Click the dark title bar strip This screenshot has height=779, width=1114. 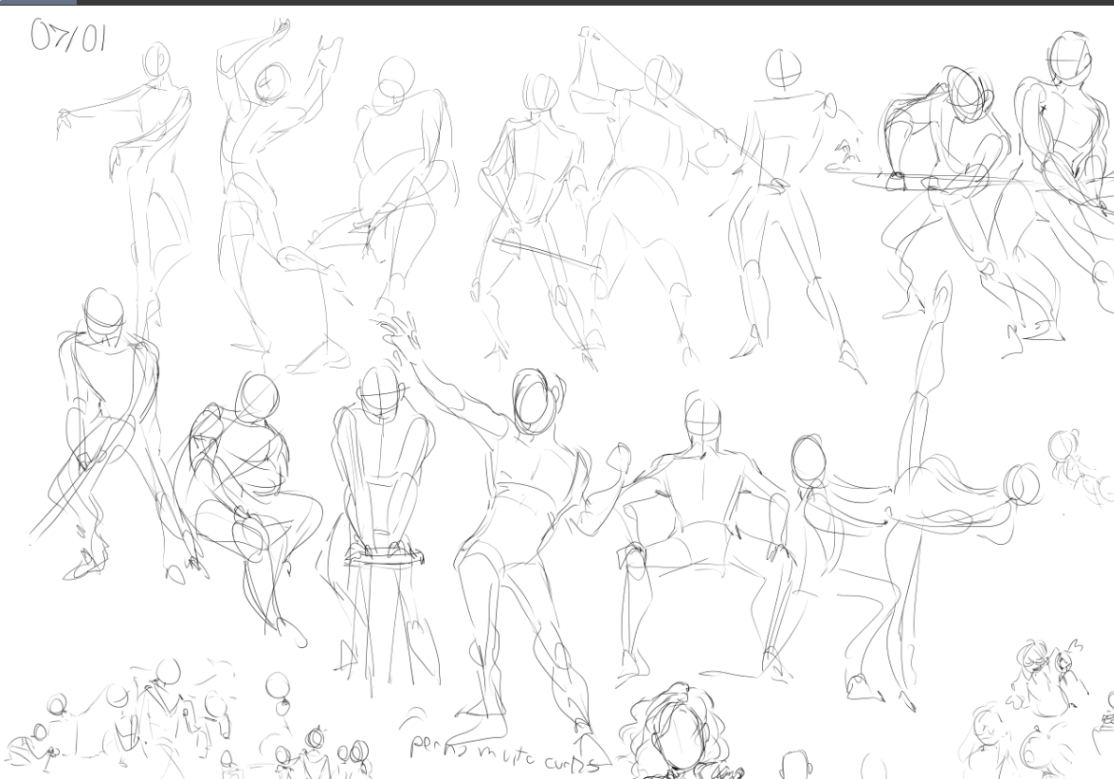[600, 2]
